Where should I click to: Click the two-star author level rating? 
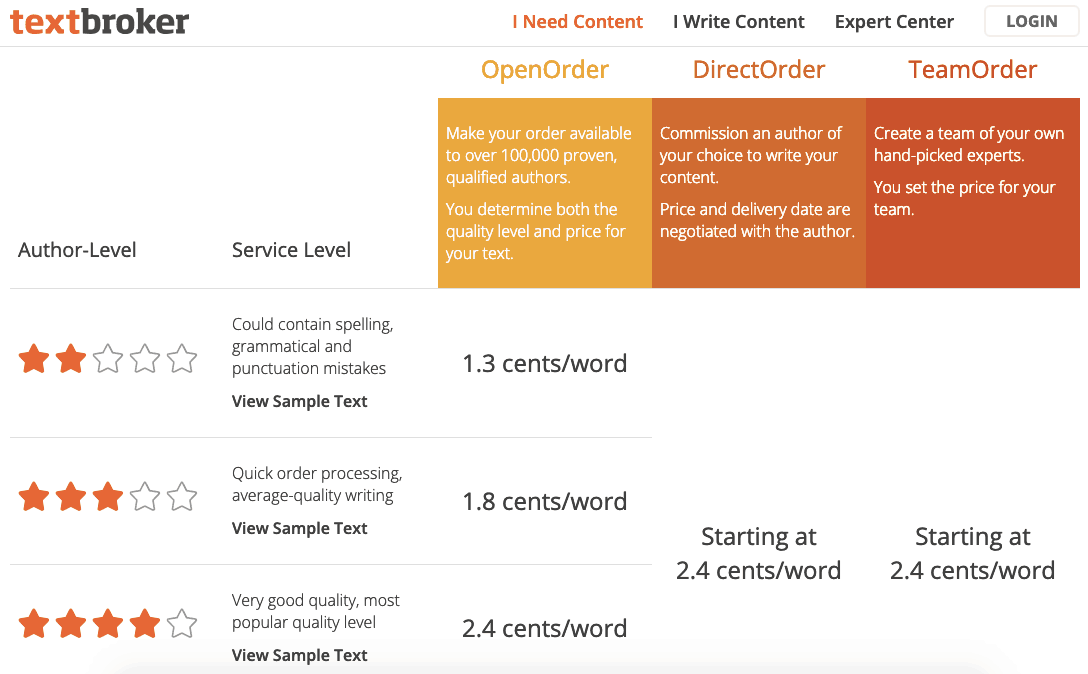pos(108,359)
